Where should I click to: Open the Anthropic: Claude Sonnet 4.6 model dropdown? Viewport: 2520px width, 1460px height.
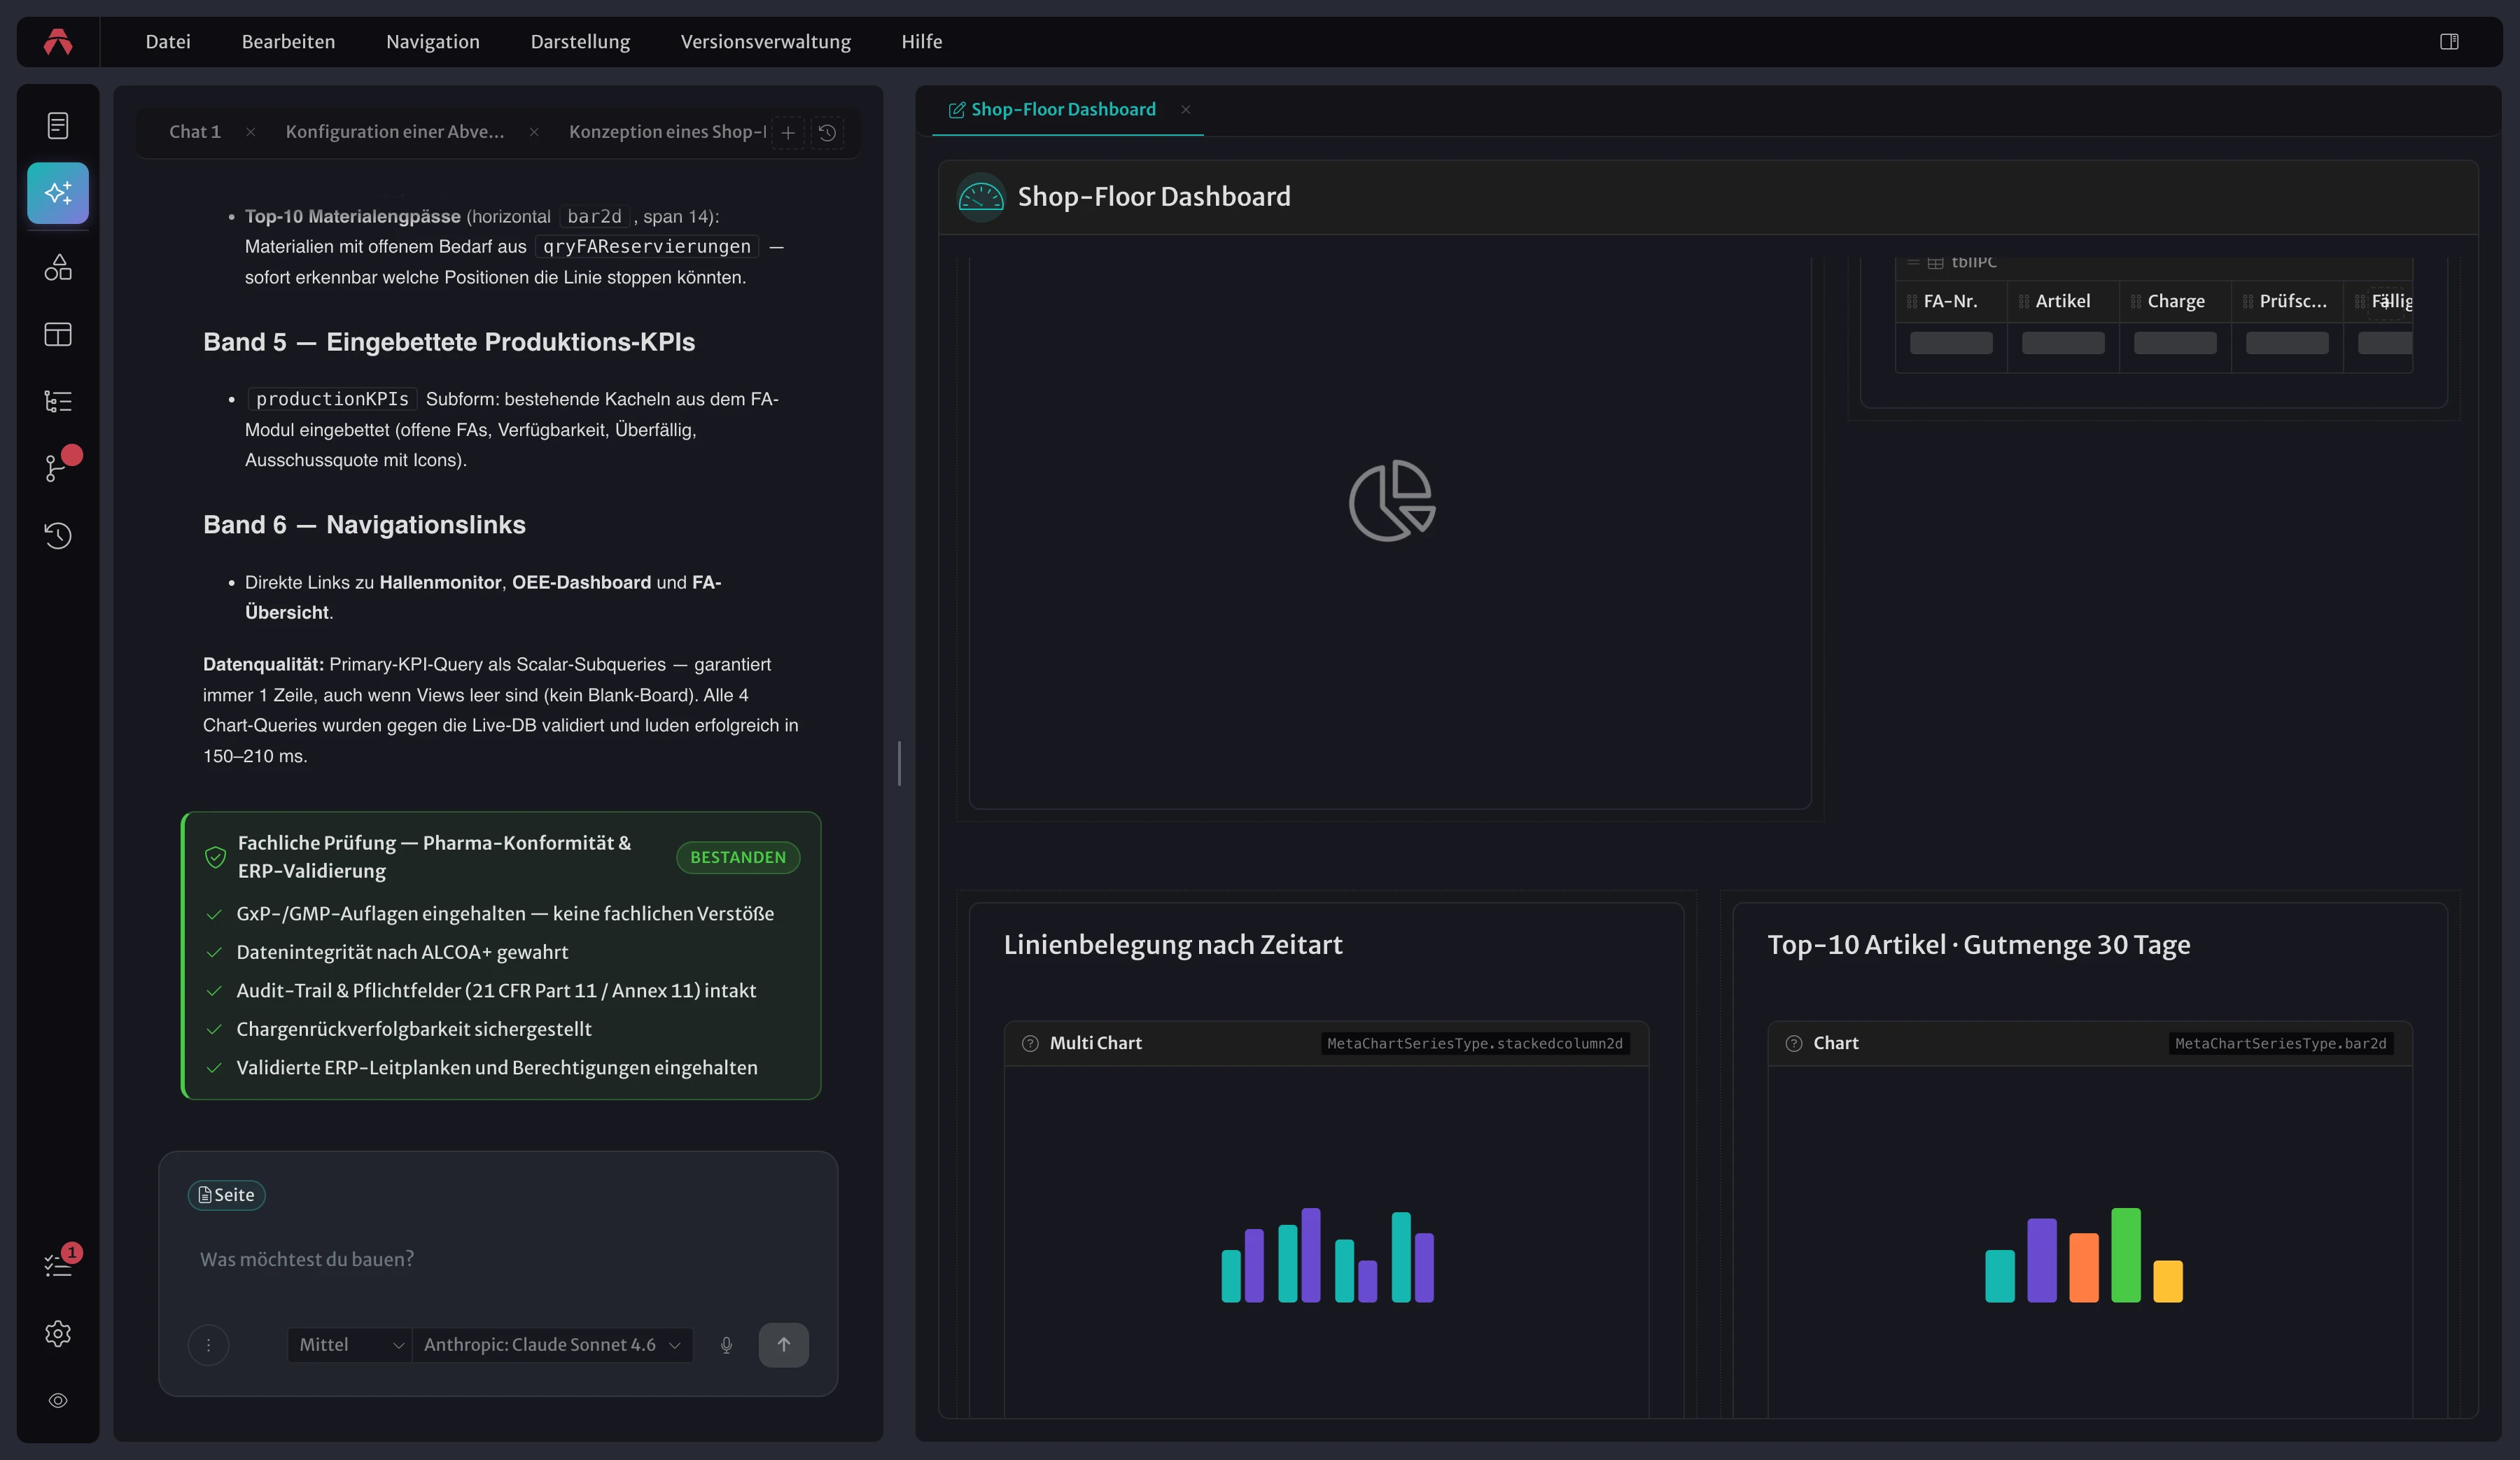pos(552,1344)
